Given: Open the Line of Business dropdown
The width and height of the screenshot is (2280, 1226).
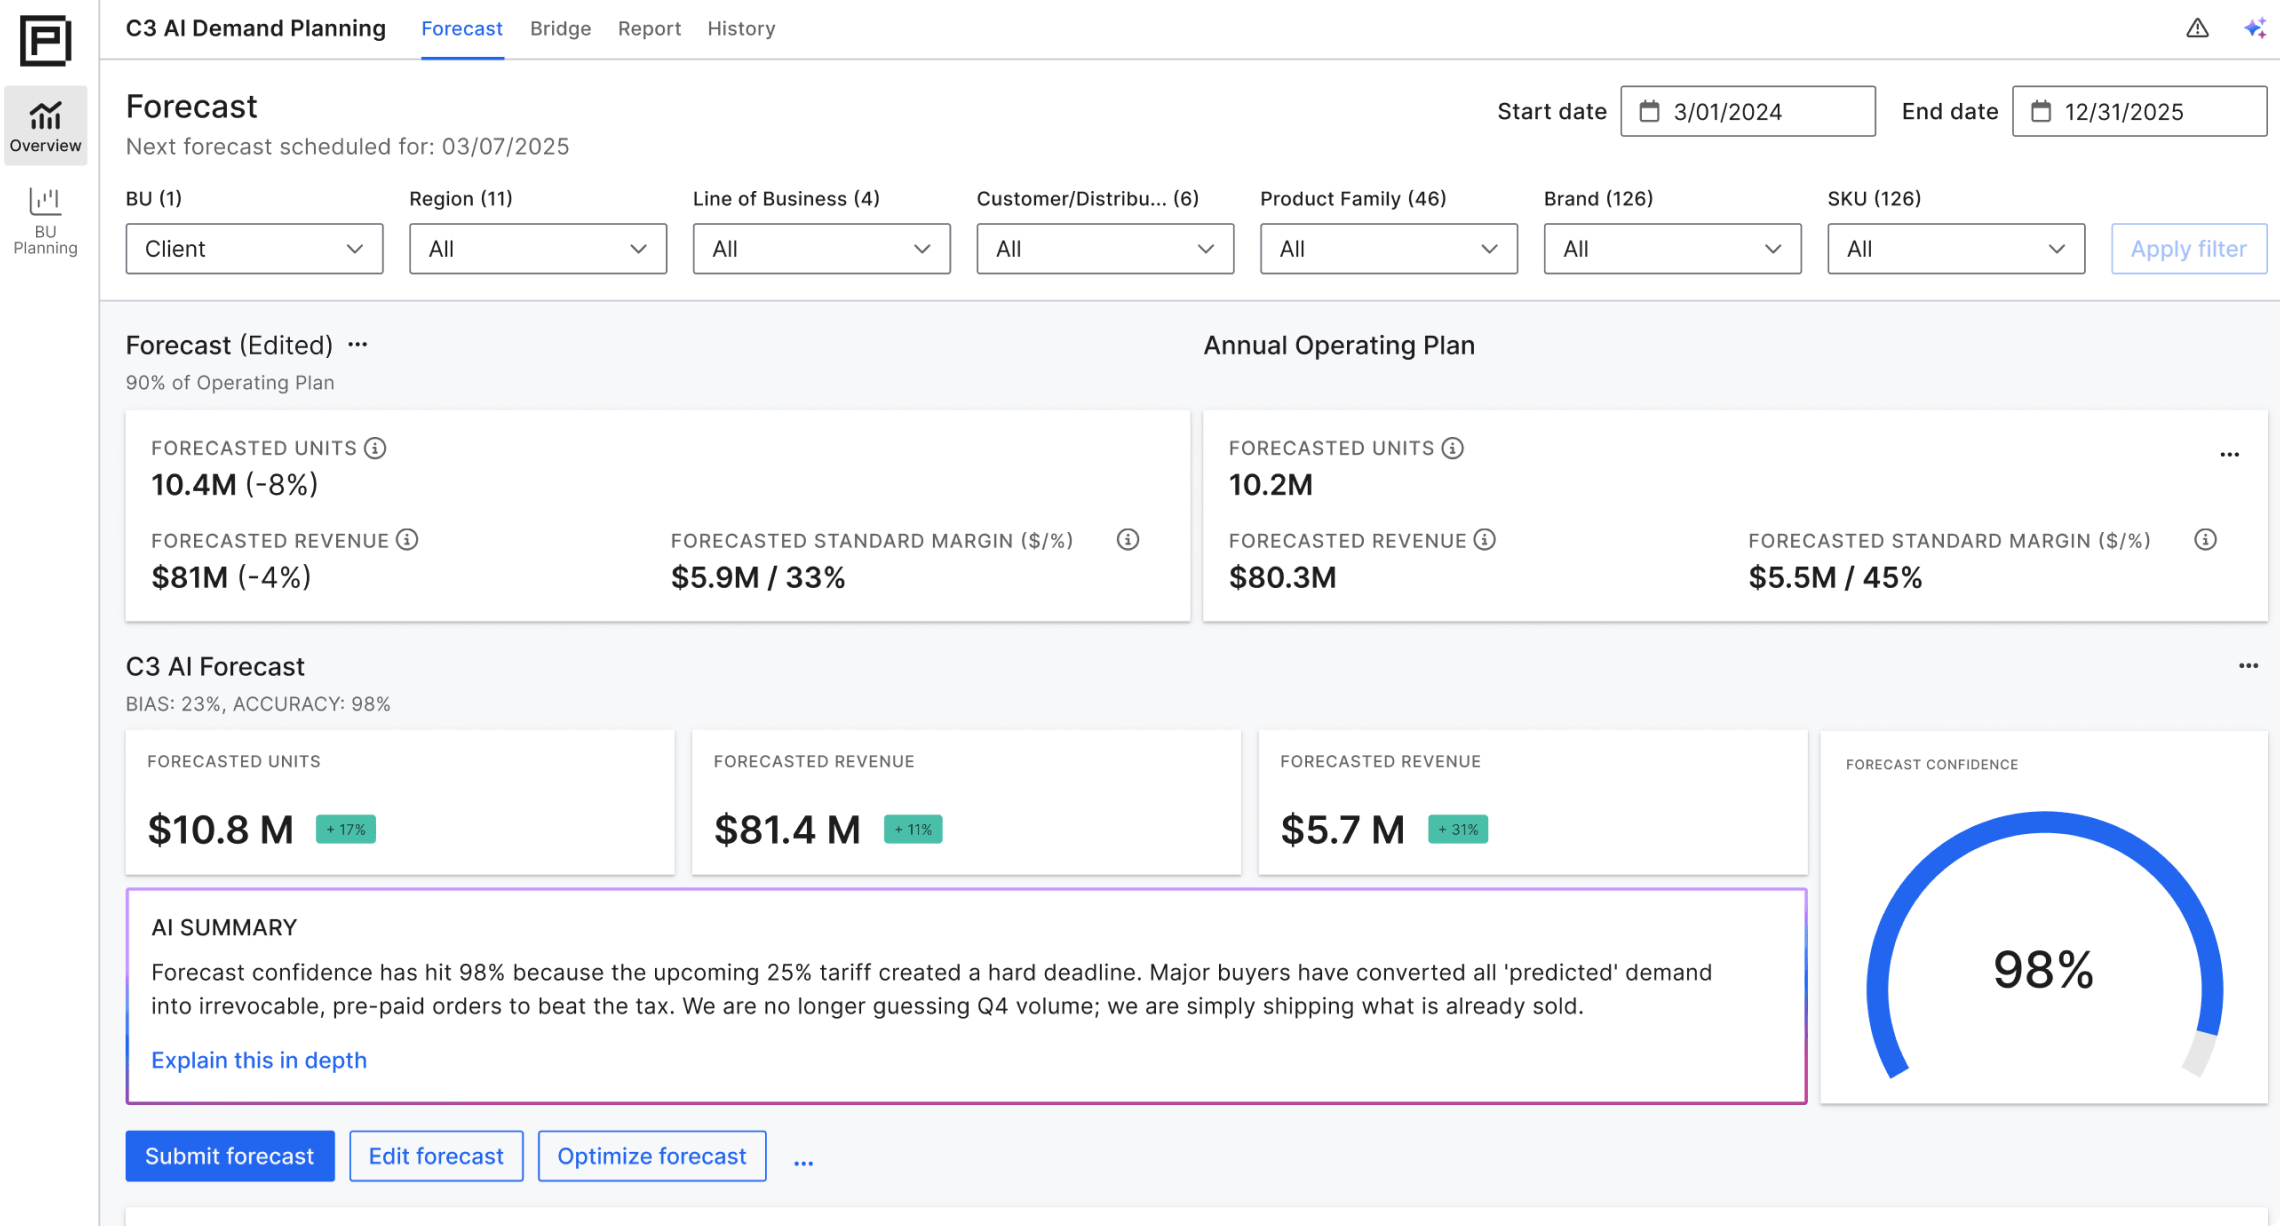Looking at the screenshot, I should [x=822, y=249].
